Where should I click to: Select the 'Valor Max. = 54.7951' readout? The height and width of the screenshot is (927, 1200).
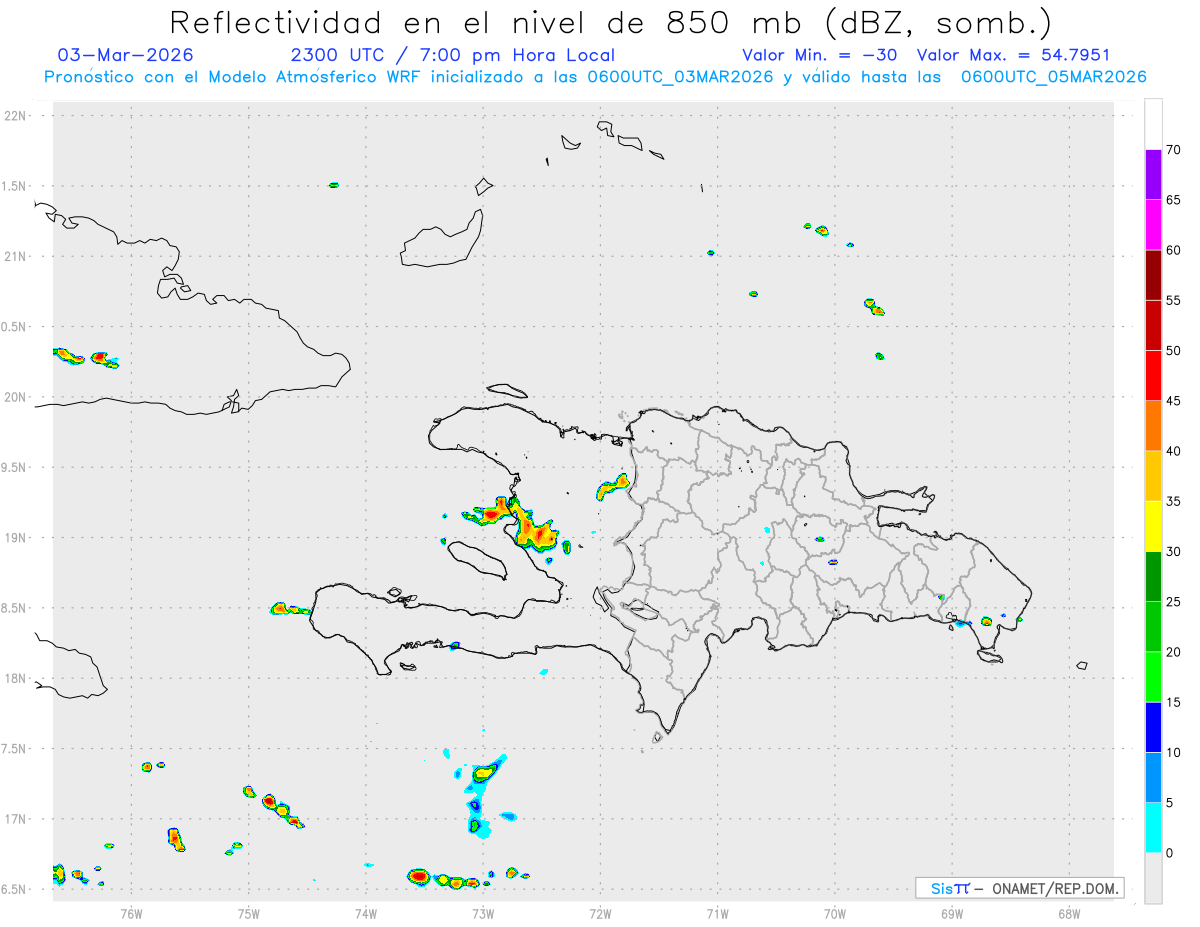click(1013, 55)
